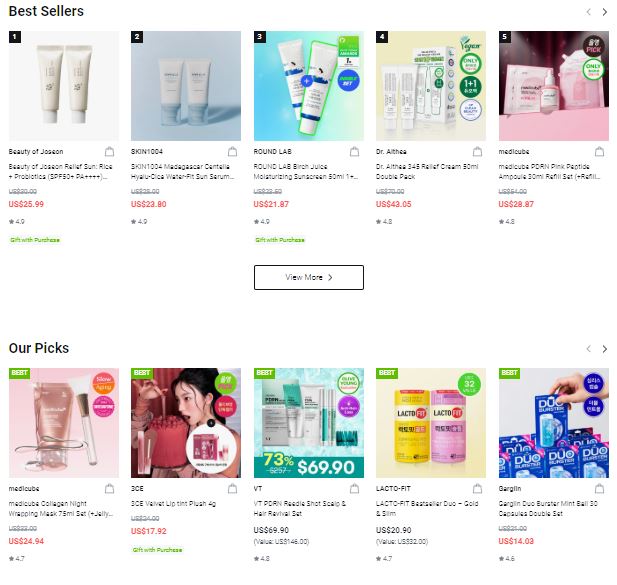Open ROUND LAB Birch Juice product title

coord(306,171)
